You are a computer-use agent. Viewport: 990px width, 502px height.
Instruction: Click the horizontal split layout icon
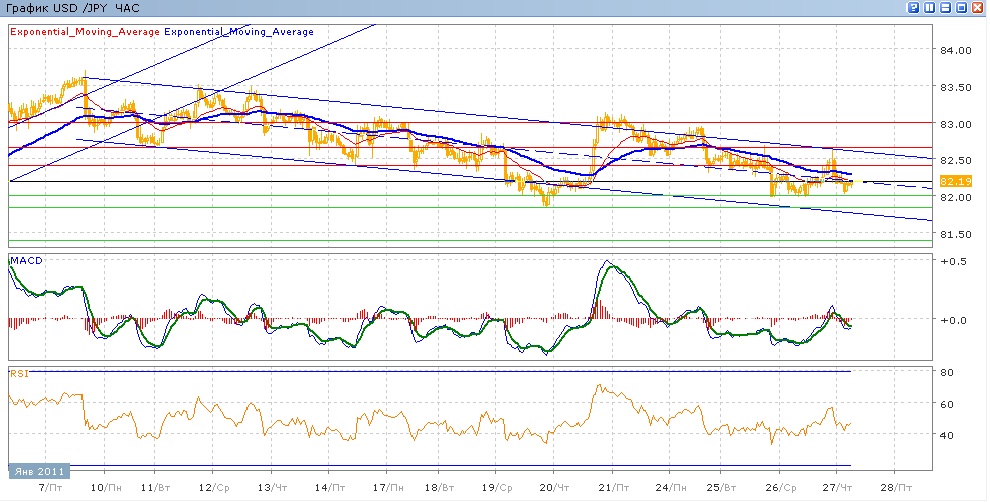(x=945, y=8)
